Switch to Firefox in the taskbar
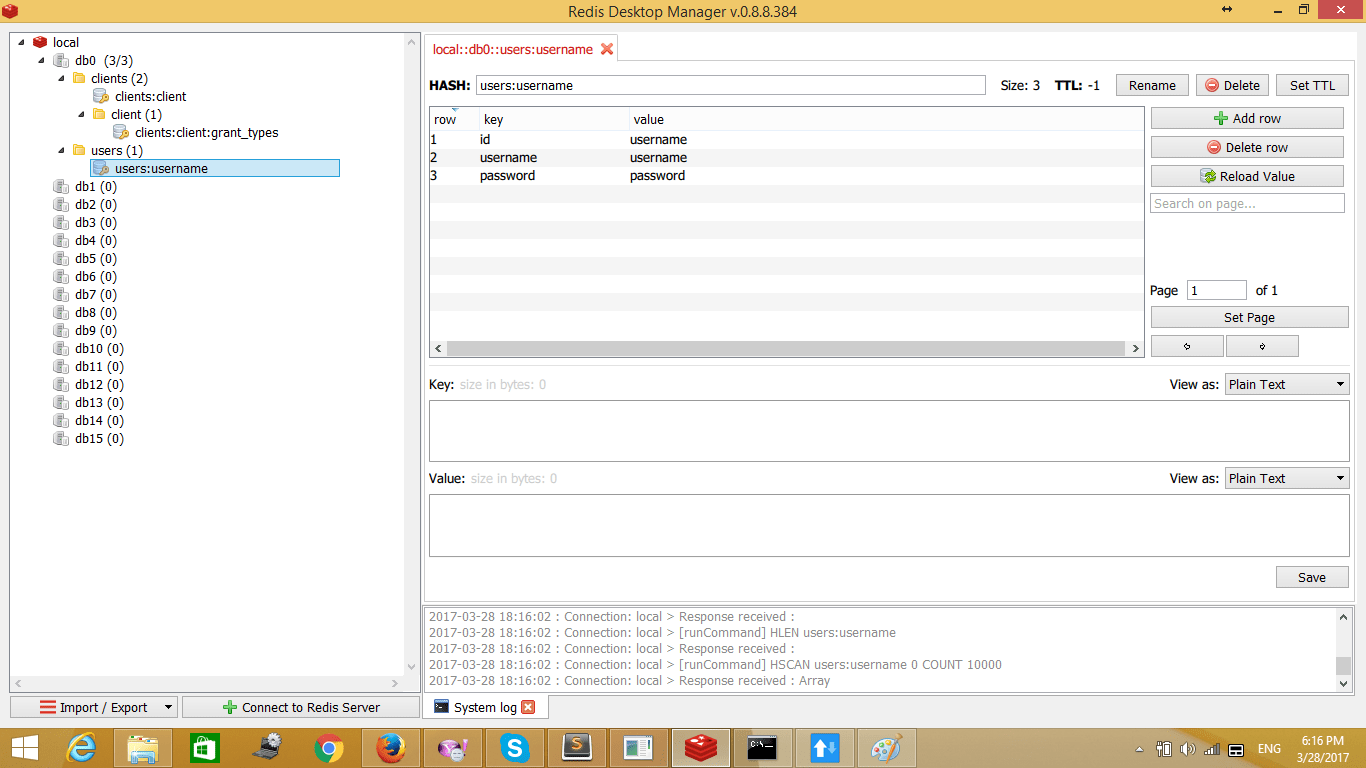Image resolution: width=1366 pixels, height=768 pixels. [391, 748]
